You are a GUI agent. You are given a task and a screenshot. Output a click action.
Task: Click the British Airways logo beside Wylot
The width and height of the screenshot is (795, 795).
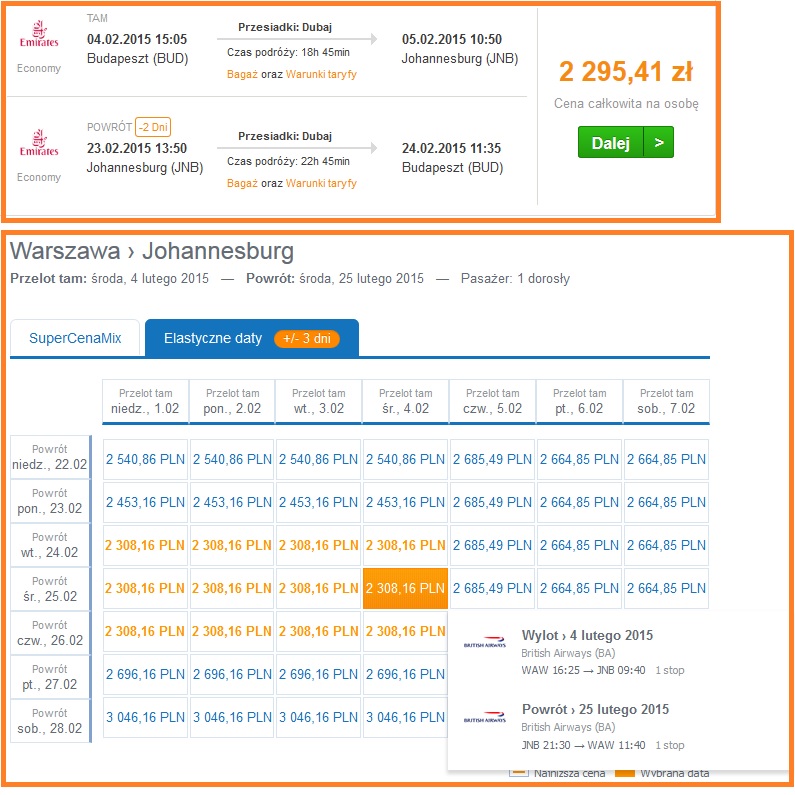(x=485, y=641)
